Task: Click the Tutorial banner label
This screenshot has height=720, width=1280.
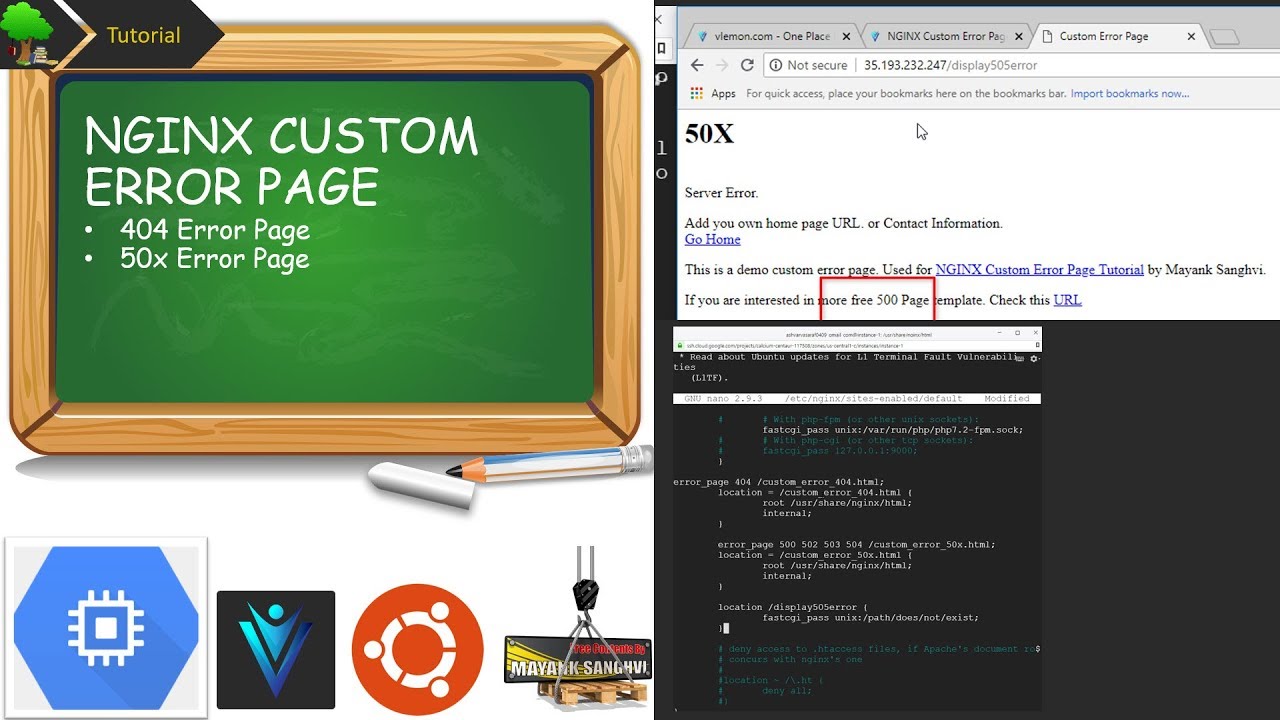Action: tap(144, 36)
